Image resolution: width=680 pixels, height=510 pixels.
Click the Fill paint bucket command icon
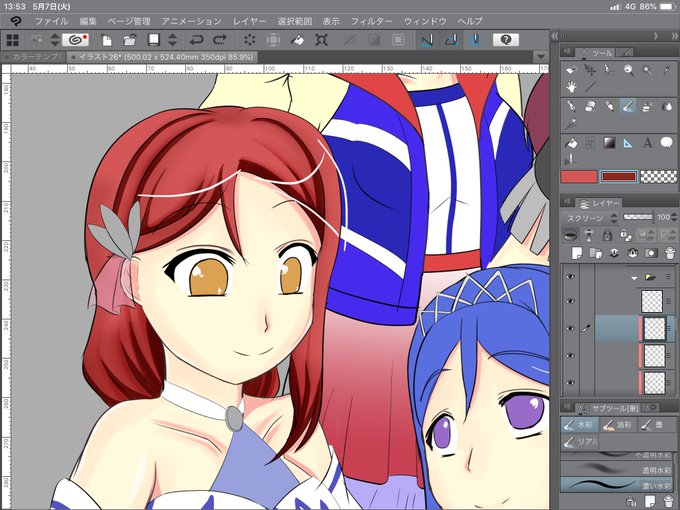coord(297,40)
